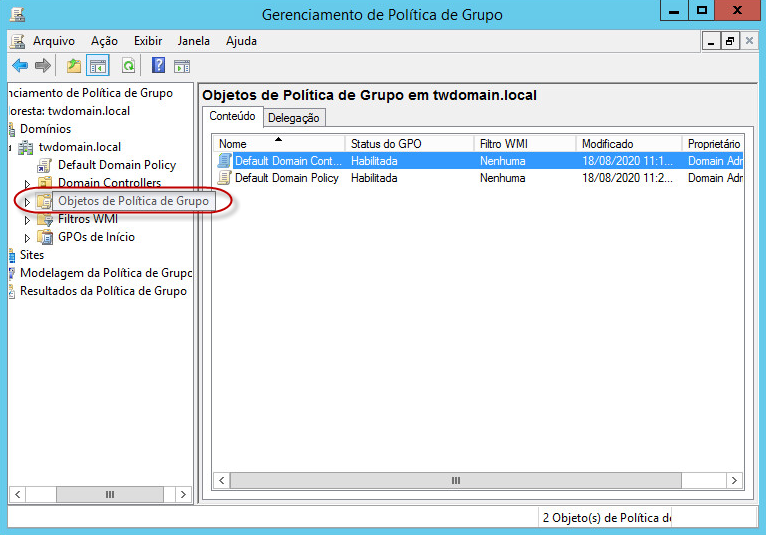Screen dimensions: 766x535
Task: Select the Conteúdo tab
Action: 233,116
